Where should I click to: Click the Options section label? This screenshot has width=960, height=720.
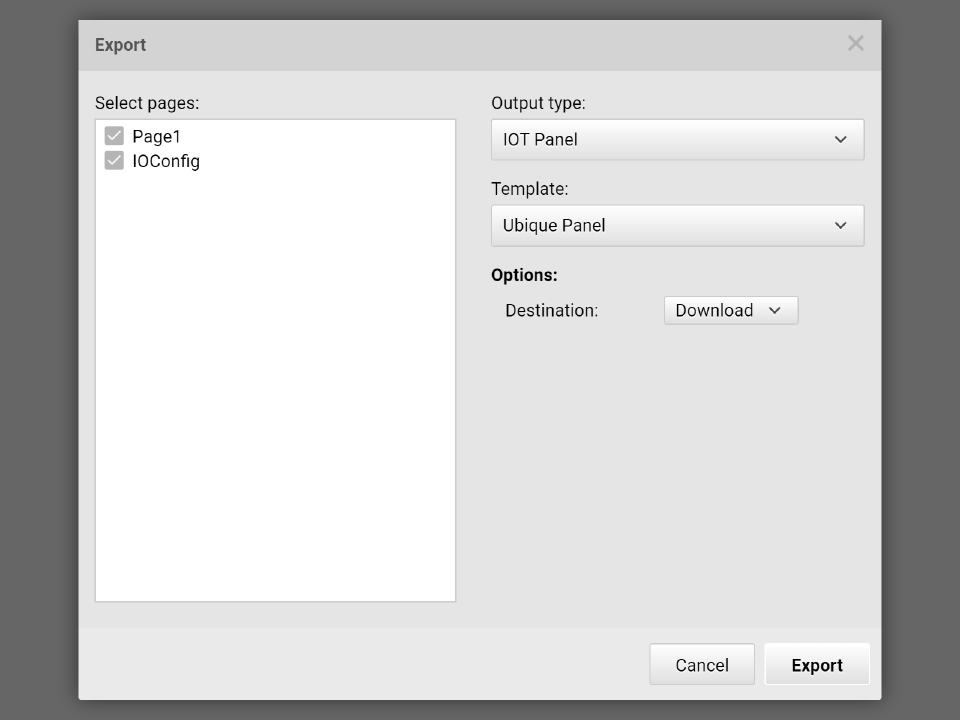coord(524,274)
